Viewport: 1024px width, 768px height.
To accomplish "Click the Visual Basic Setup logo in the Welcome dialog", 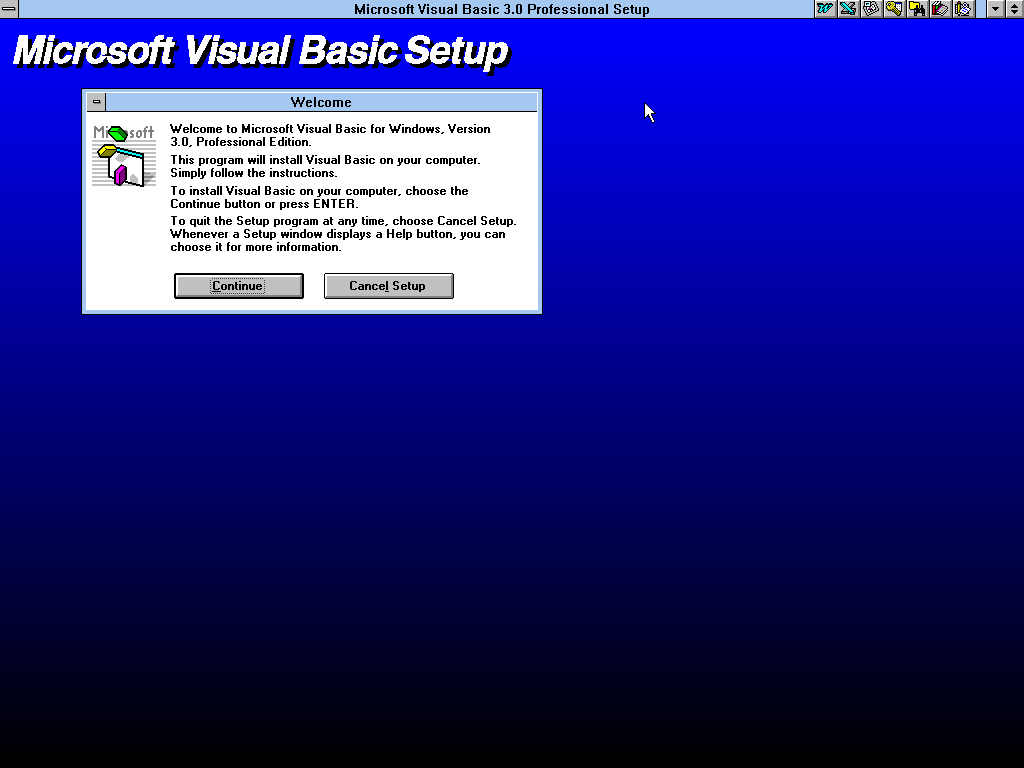I will 124,155.
